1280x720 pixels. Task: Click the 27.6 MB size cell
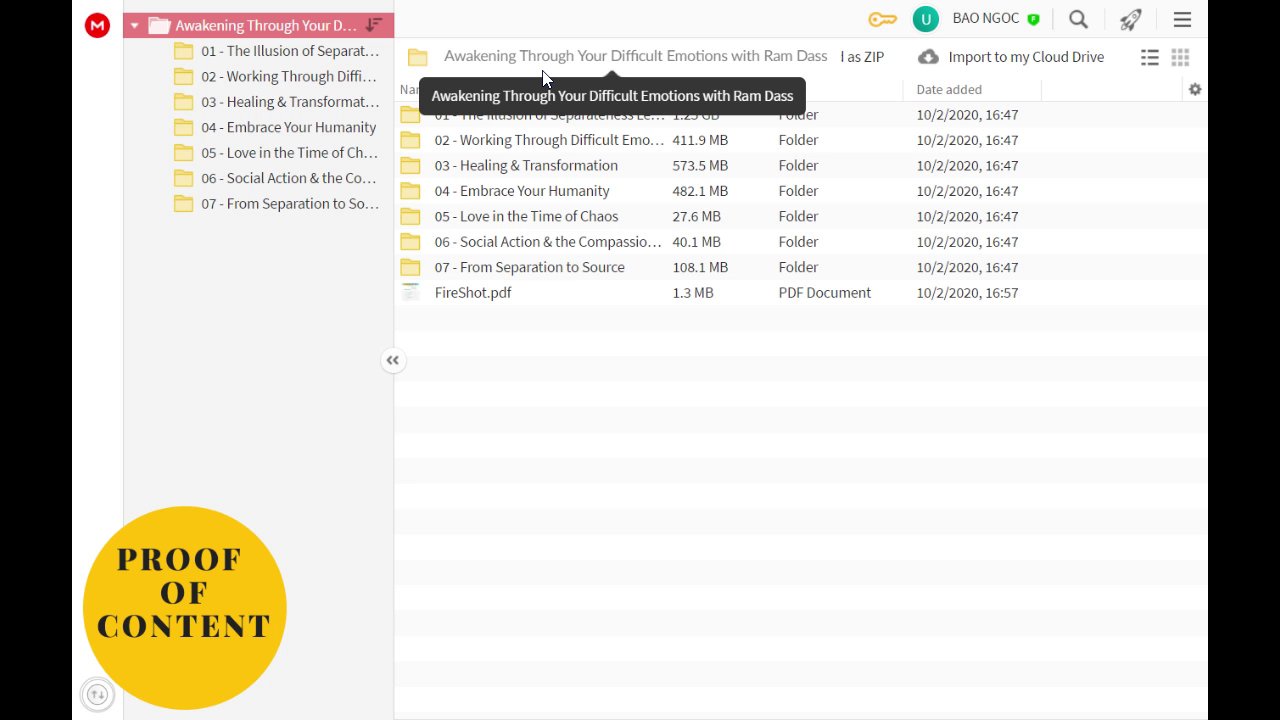point(696,216)
